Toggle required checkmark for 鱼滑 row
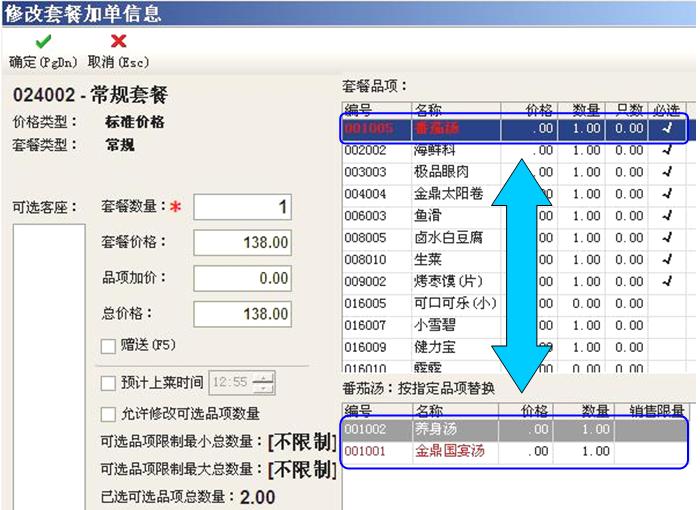This screenshot has height=510, width=700. tap(667, 215)
